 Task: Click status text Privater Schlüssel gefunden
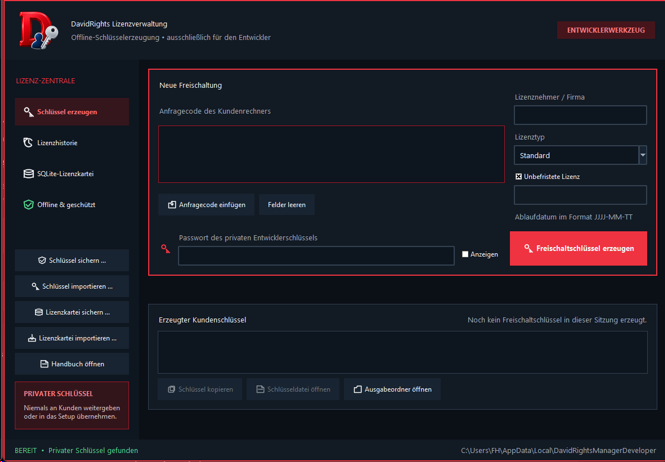[x=93, y=451]
